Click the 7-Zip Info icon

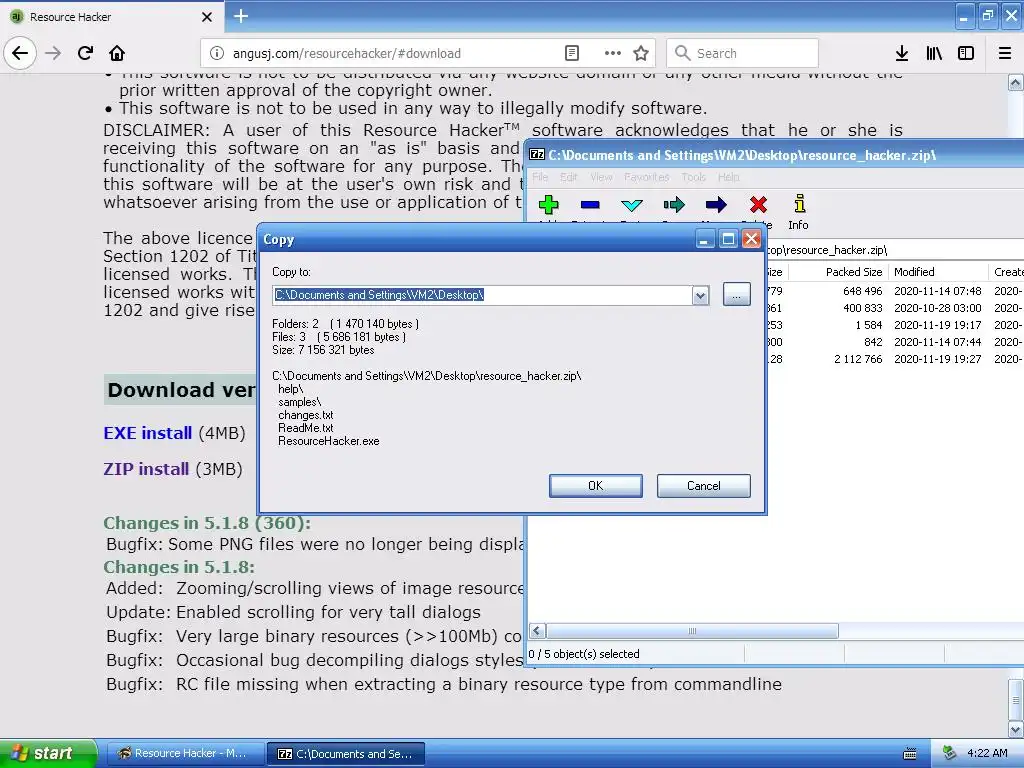799,204
